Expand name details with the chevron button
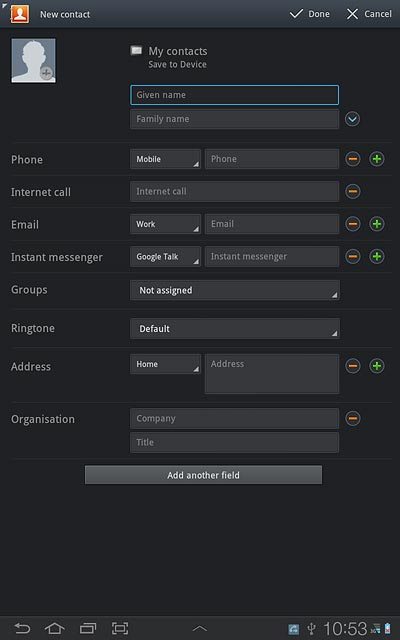This screenshot has height=640, width=400. pos(352,119)
